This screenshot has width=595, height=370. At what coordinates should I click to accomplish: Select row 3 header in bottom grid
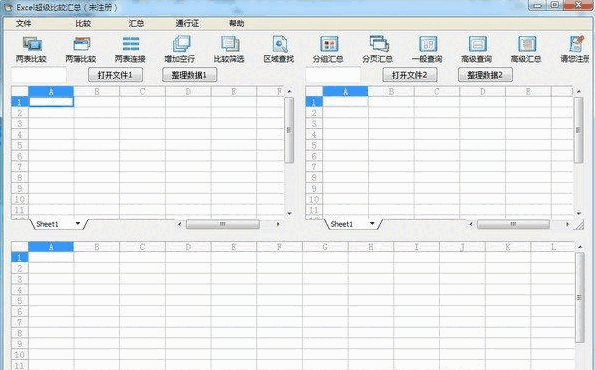(x=20, y=279)
